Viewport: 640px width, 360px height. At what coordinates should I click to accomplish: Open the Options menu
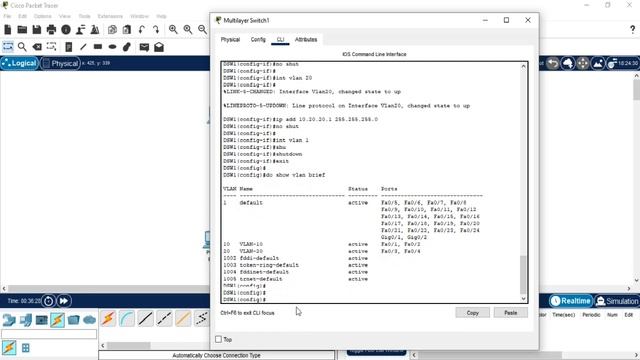pos(43,16)
